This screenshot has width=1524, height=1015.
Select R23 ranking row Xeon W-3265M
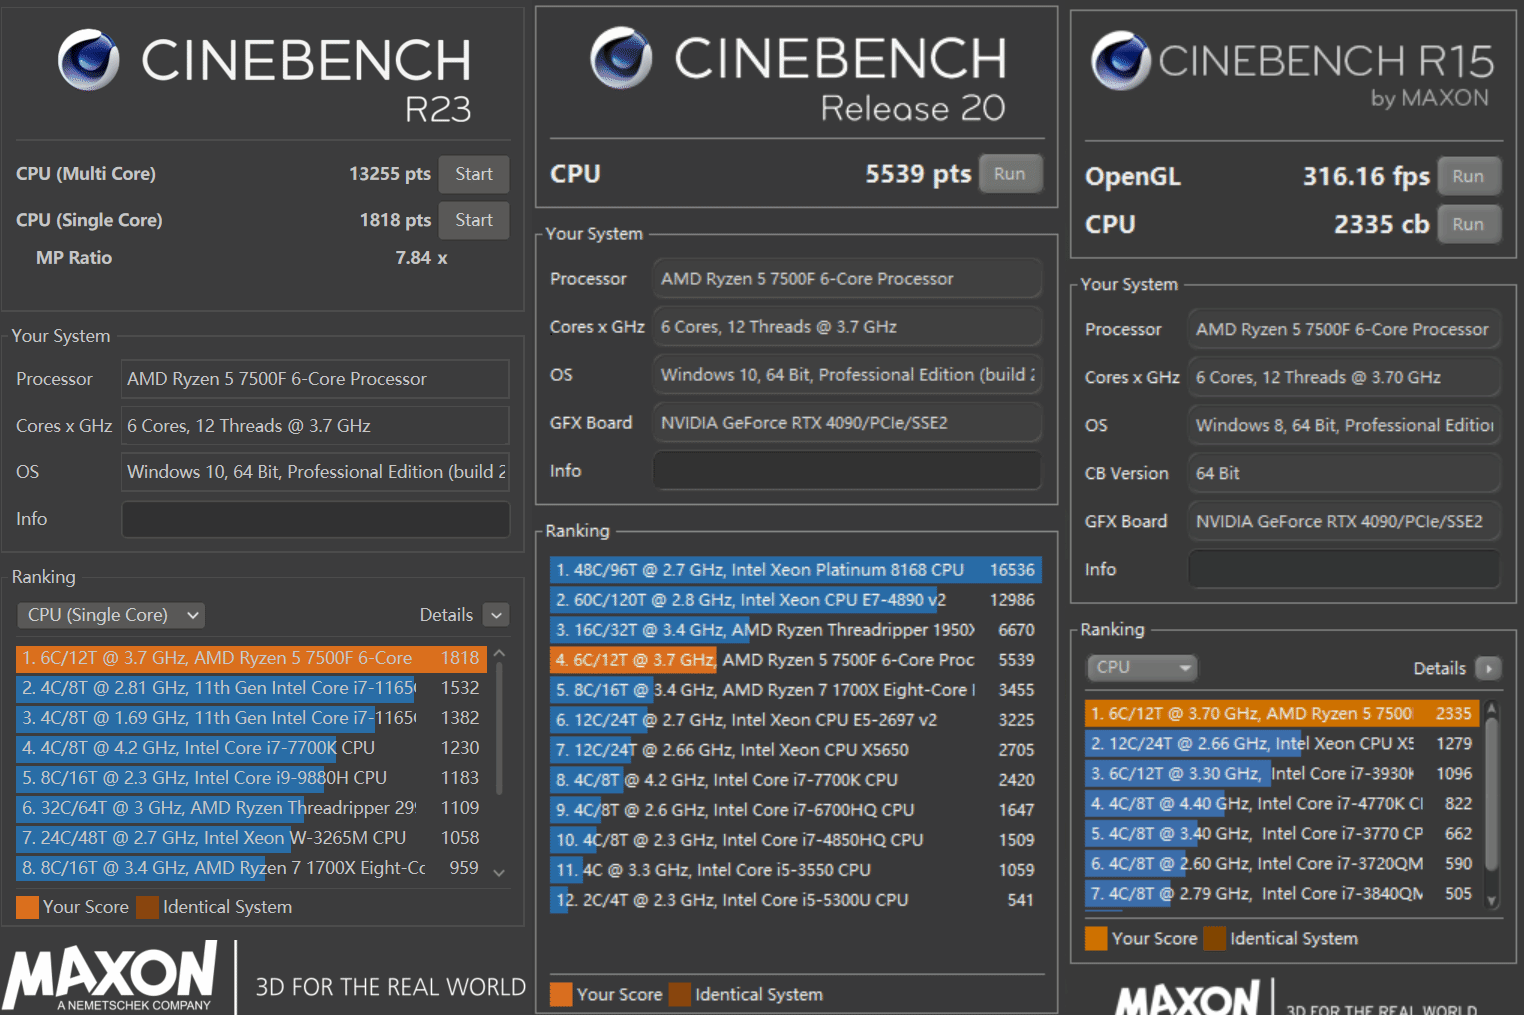(251, 838)
